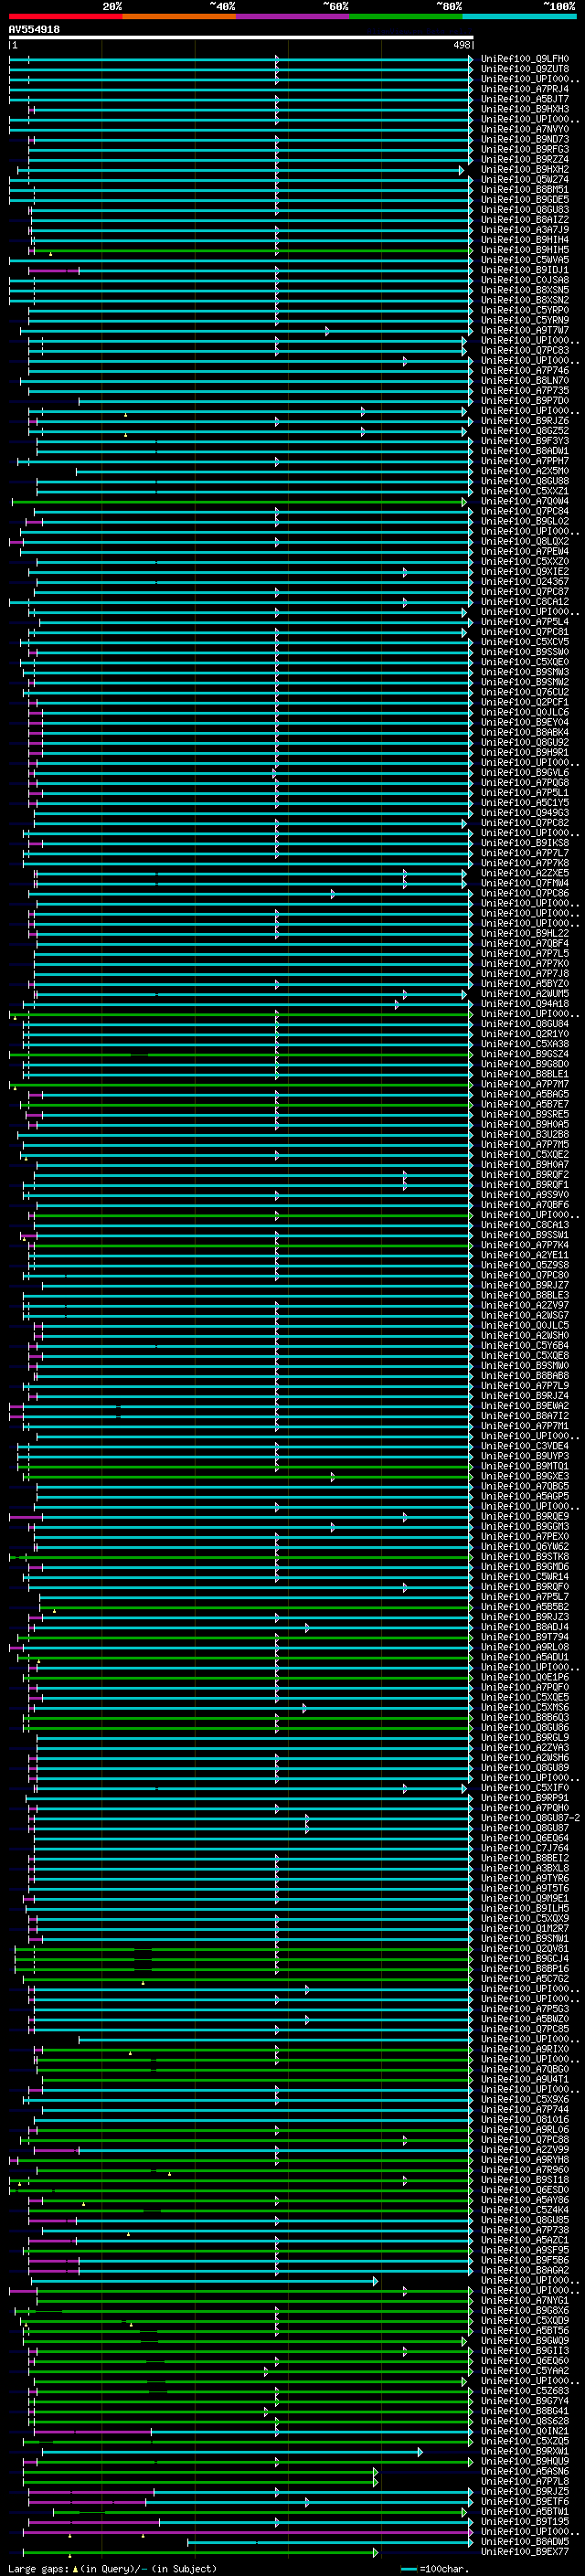Viewport: 585px width, 2576px height.
Task: Pick the UniRef100_B9RXW1 row label
Action: pyautogui.click(x=524, y=2451)
